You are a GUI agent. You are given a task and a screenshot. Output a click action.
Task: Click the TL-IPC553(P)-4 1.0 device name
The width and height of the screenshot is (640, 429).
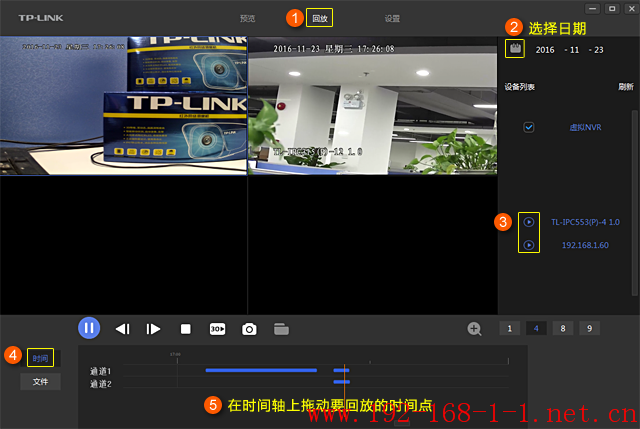[585, 222]
